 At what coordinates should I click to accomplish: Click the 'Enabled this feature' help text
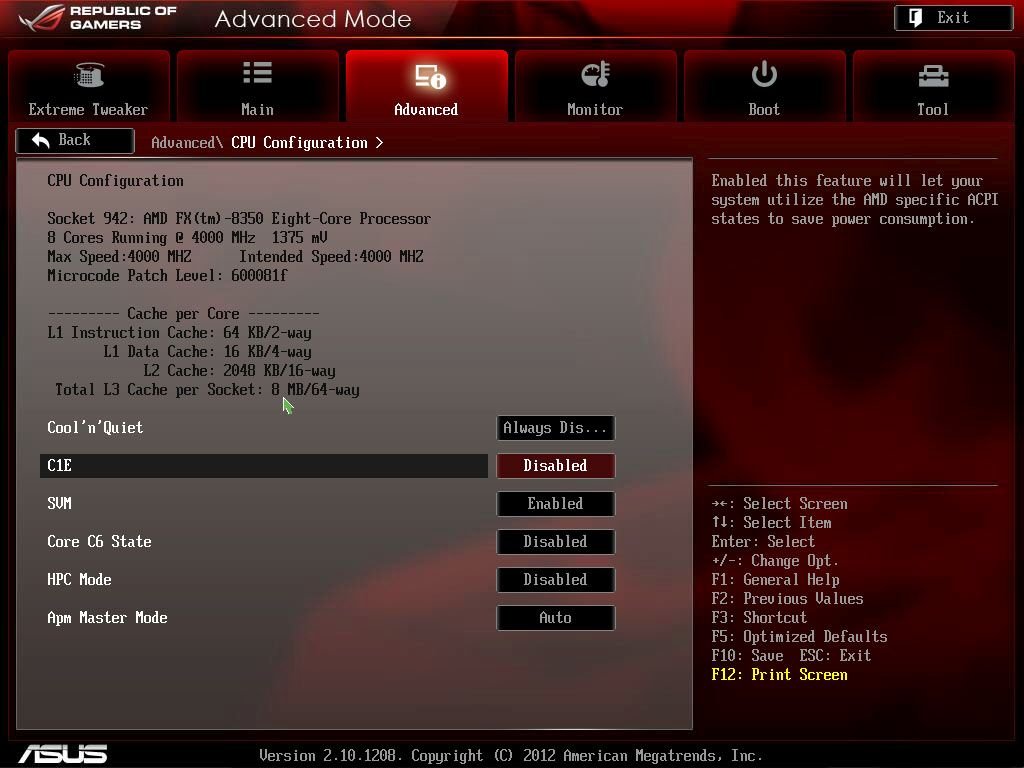coord(855,200)
